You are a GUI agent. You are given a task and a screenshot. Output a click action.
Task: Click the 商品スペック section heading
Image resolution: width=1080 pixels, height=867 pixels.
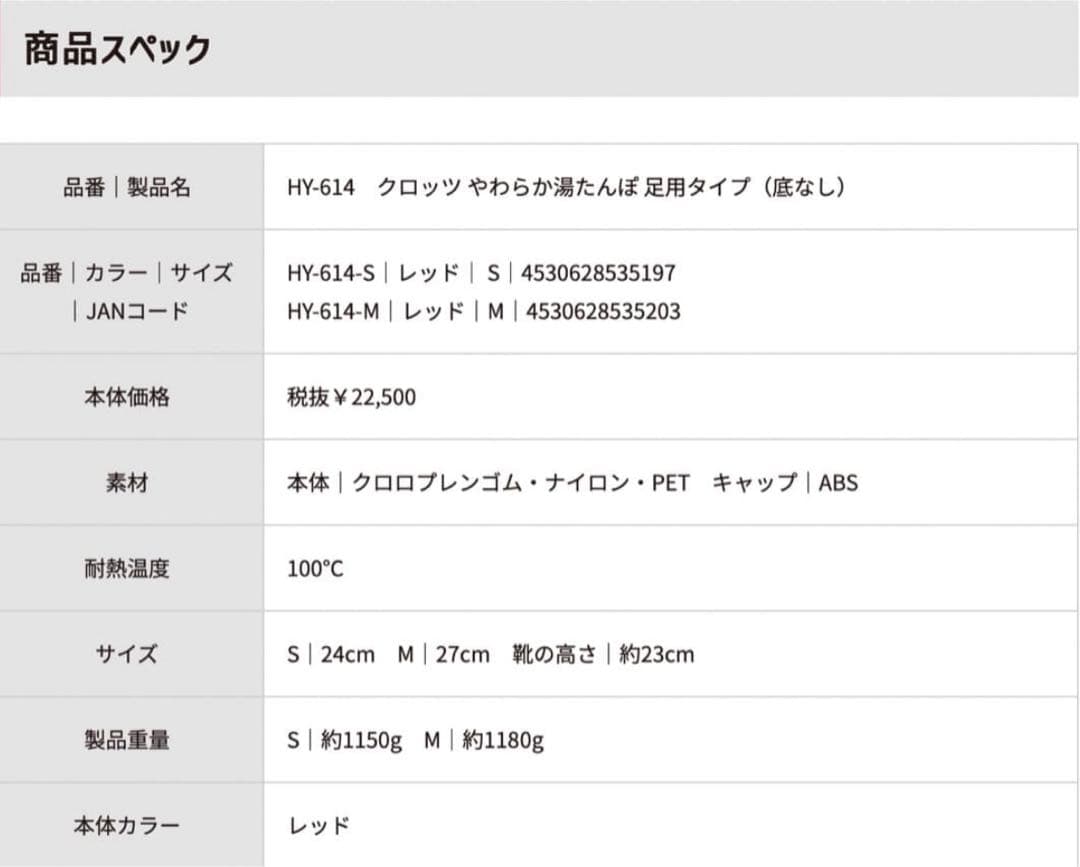pos(118,50)
